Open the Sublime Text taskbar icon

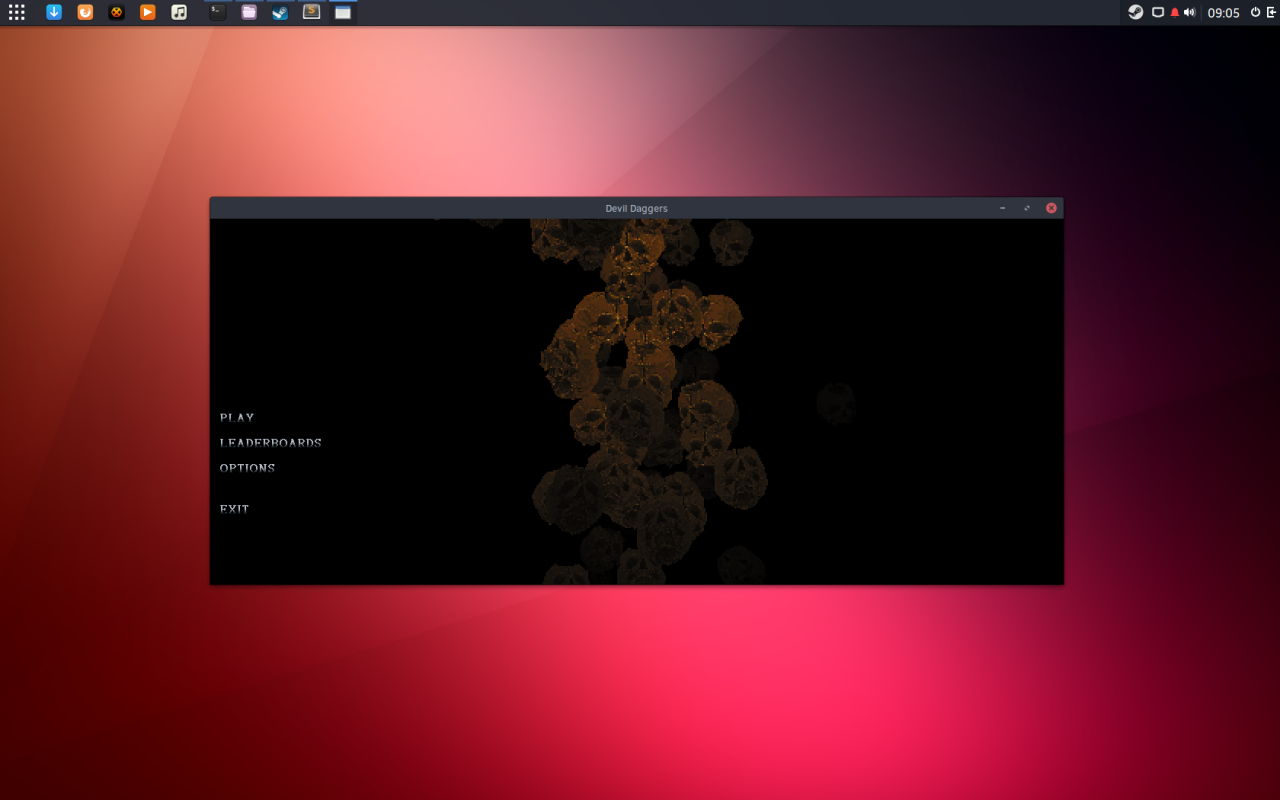click(x=312, y=12)
